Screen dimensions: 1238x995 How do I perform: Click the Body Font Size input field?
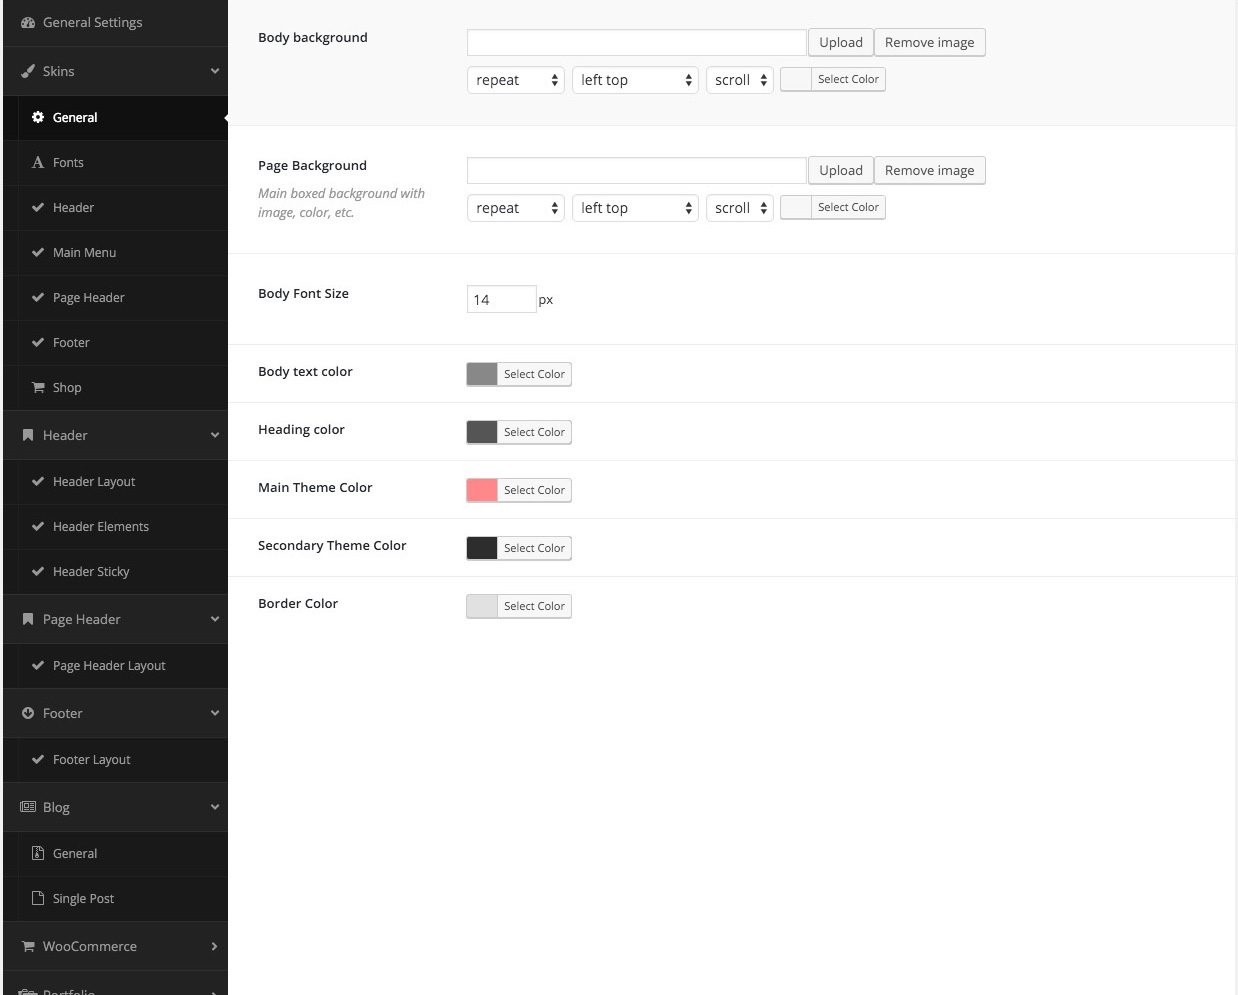pos(501,299)
